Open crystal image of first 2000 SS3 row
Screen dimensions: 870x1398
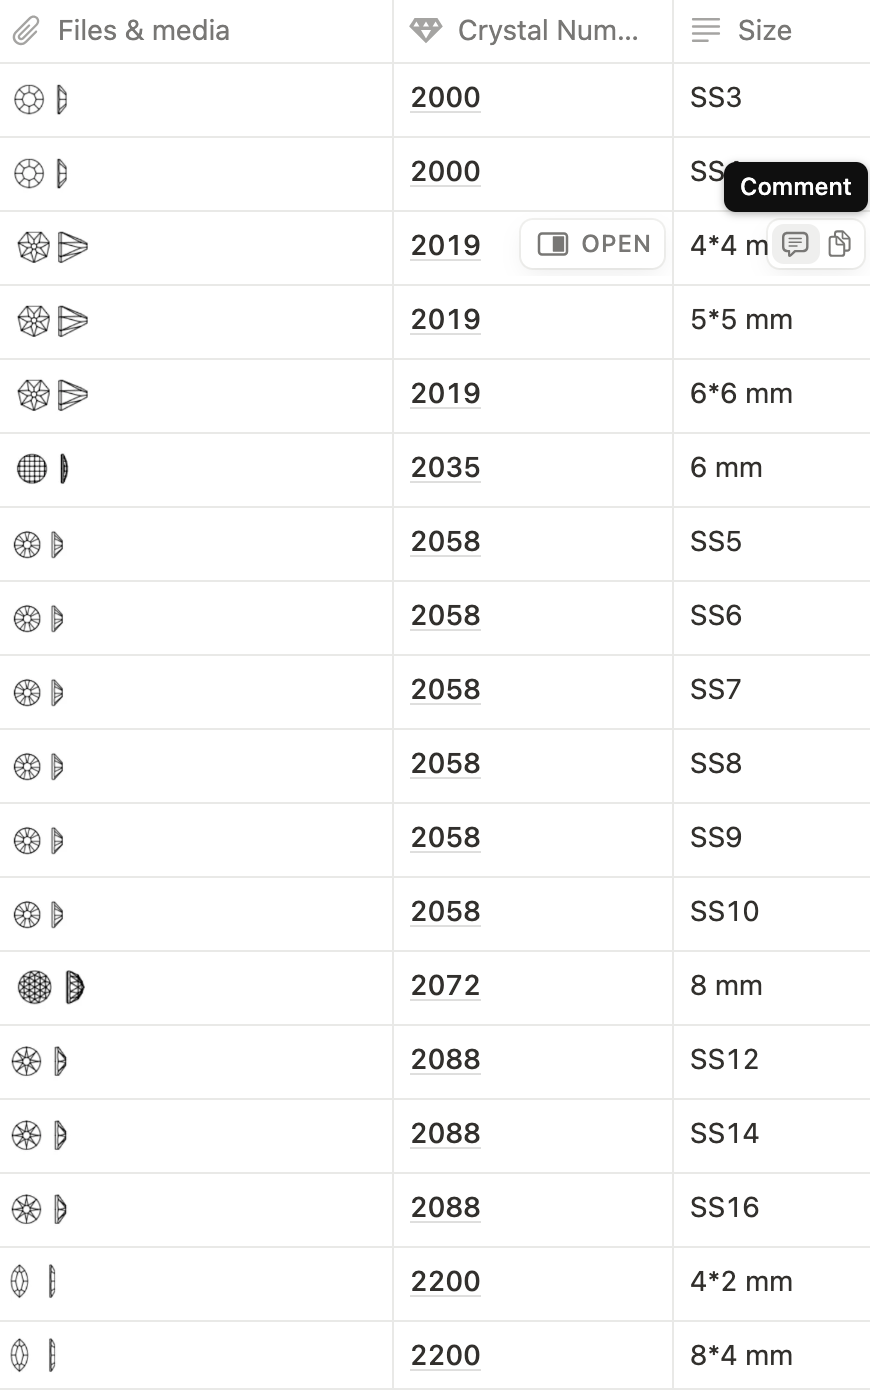click(x=41, y=99)
